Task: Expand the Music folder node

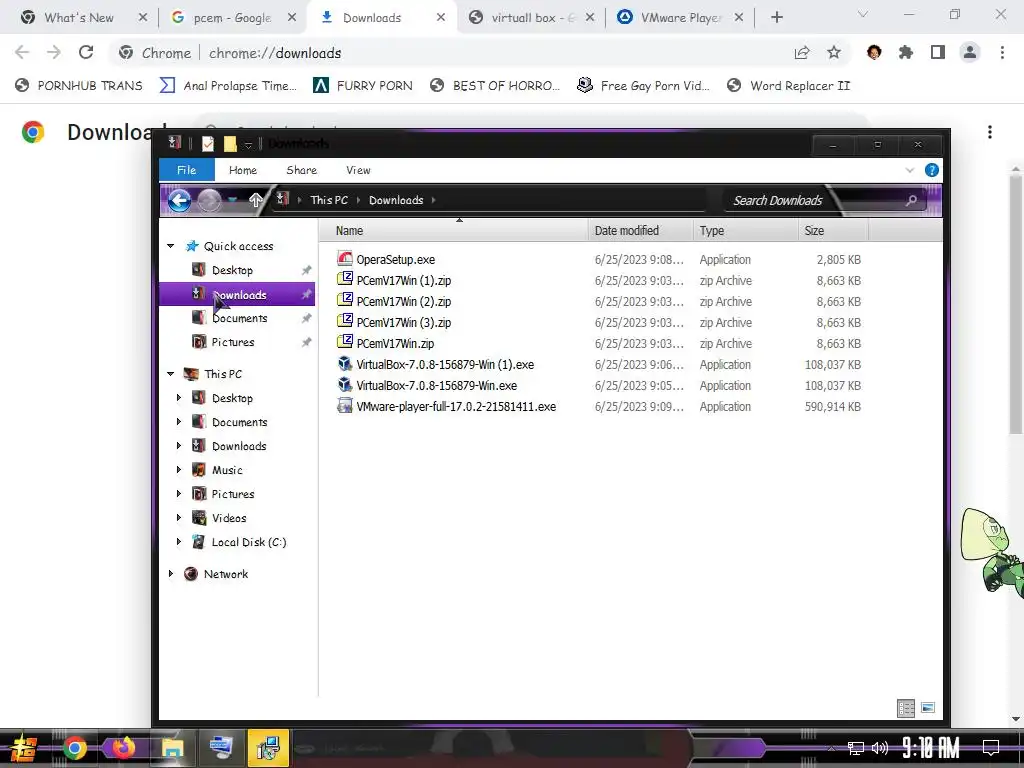Action: tap(179, 470)
